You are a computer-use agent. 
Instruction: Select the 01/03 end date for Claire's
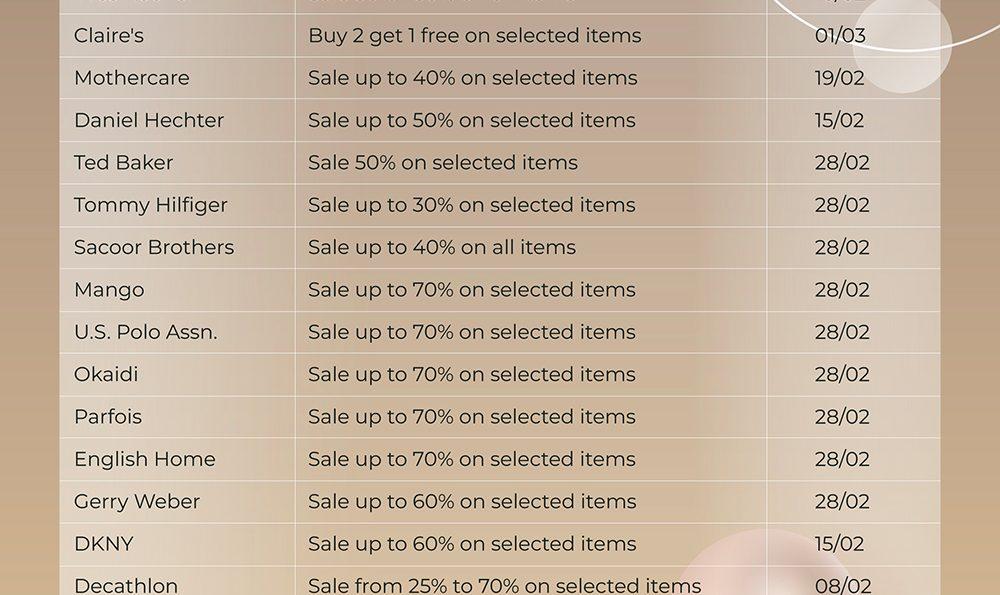pos(840,36)
